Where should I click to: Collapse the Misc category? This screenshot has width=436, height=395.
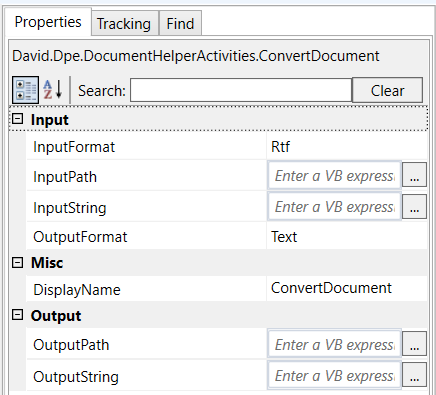point(17,262)
